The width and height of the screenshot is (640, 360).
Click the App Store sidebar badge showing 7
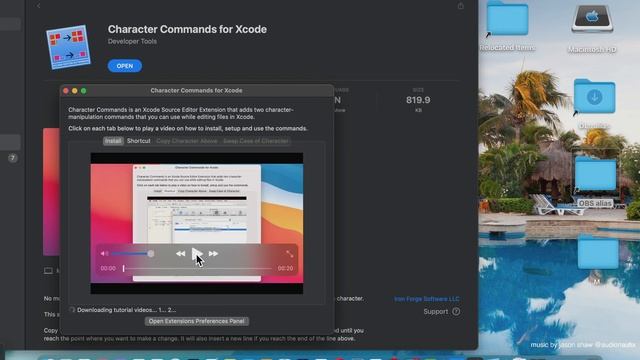coord(13,158)
